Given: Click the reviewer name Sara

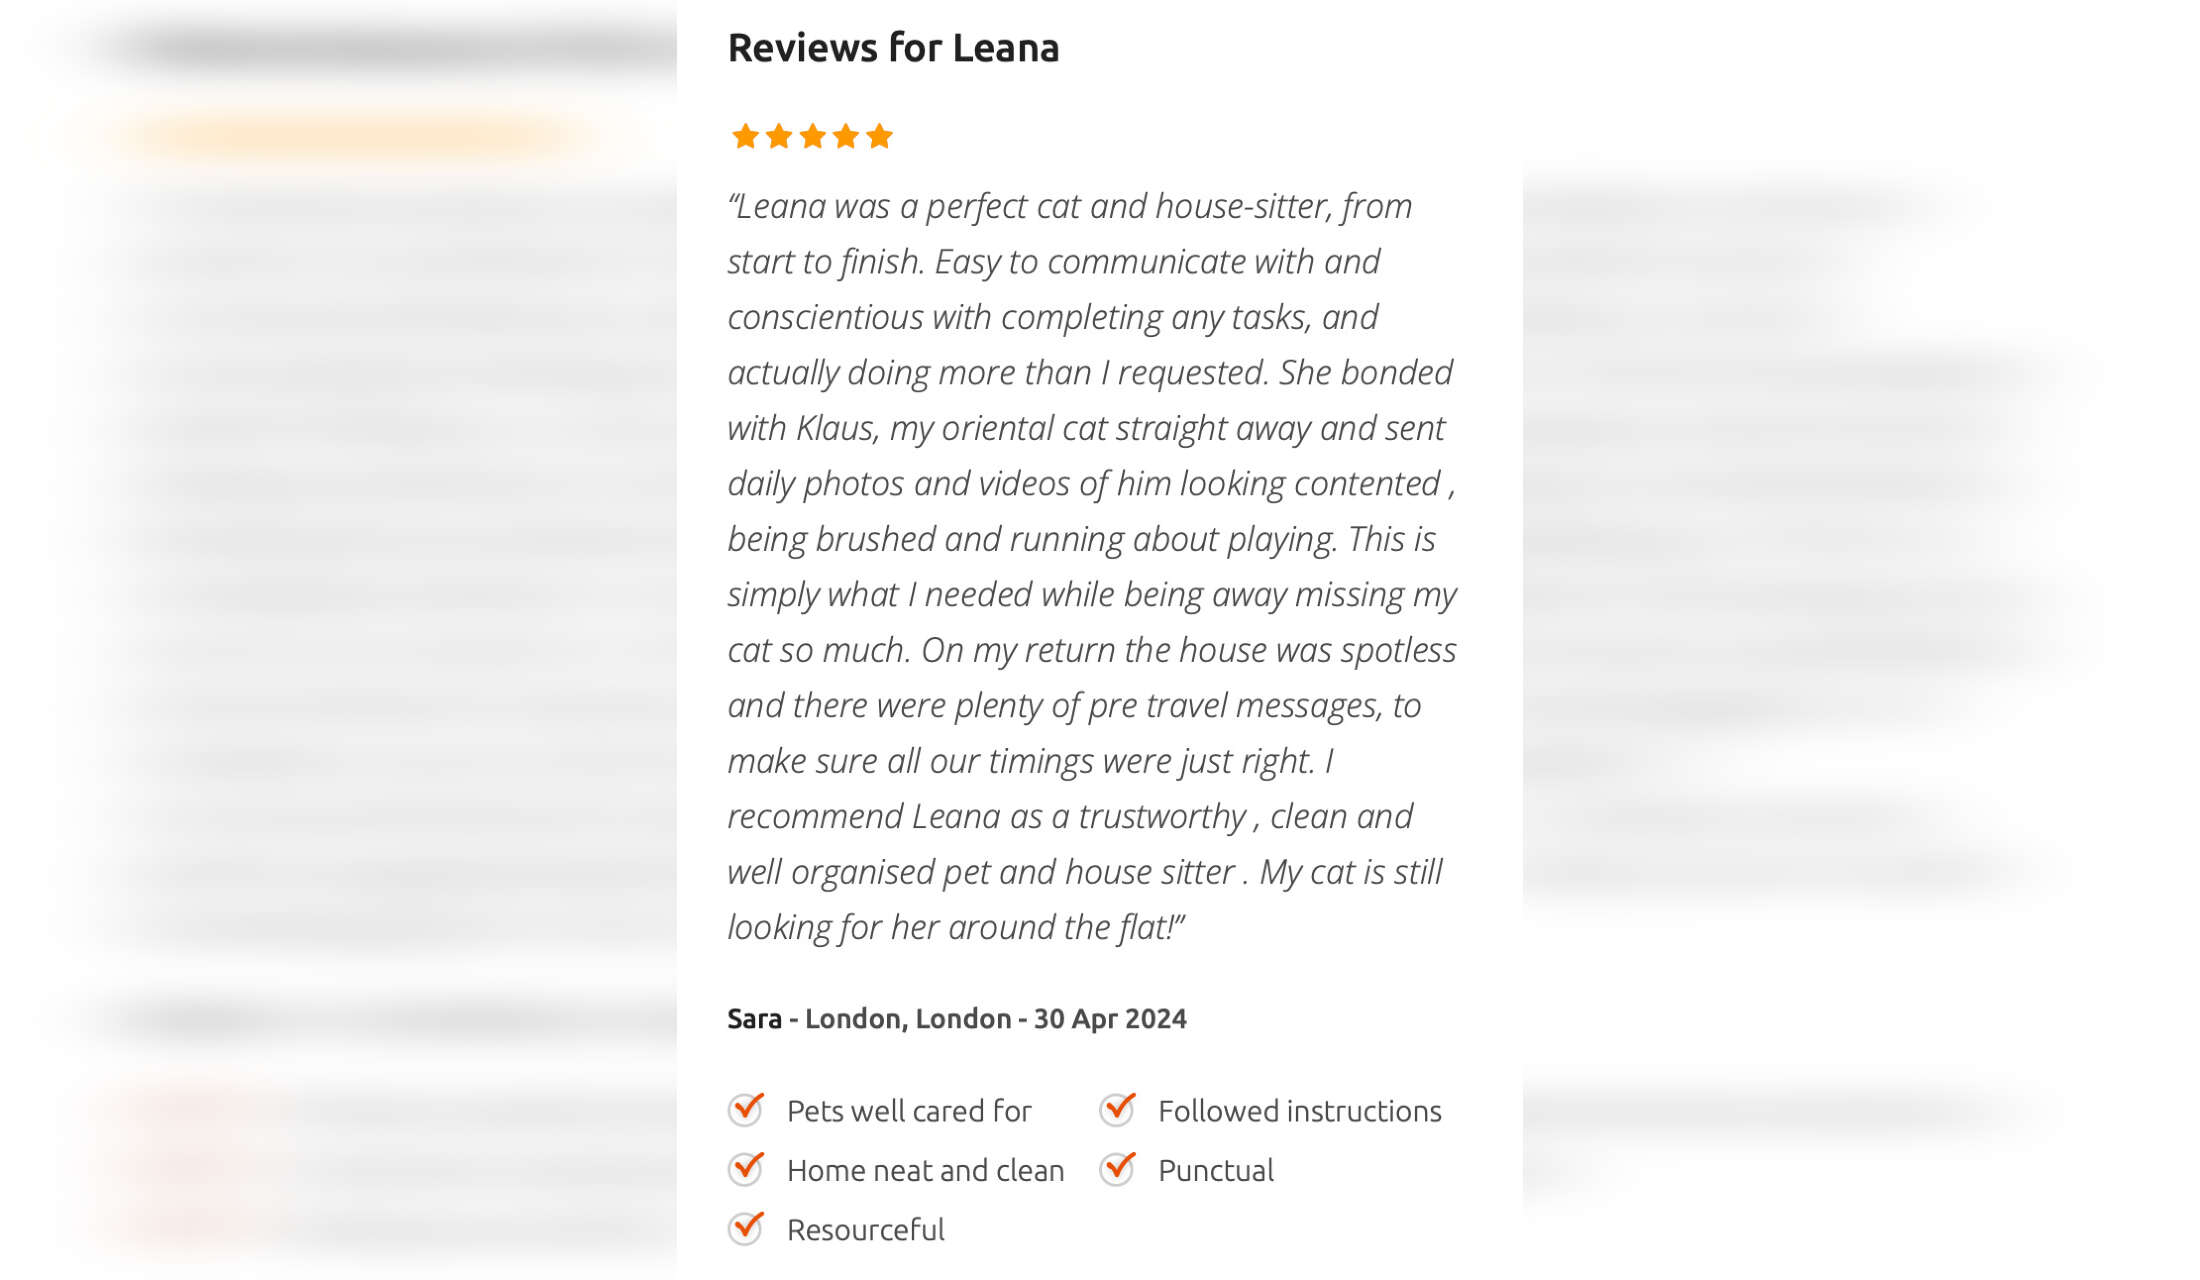Looking at the screenshot, I should (754, 1018).
